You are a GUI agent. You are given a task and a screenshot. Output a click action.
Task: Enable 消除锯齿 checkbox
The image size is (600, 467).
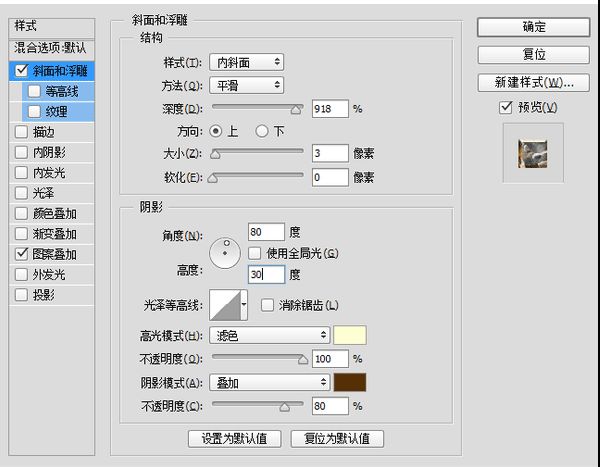[267, 305]
